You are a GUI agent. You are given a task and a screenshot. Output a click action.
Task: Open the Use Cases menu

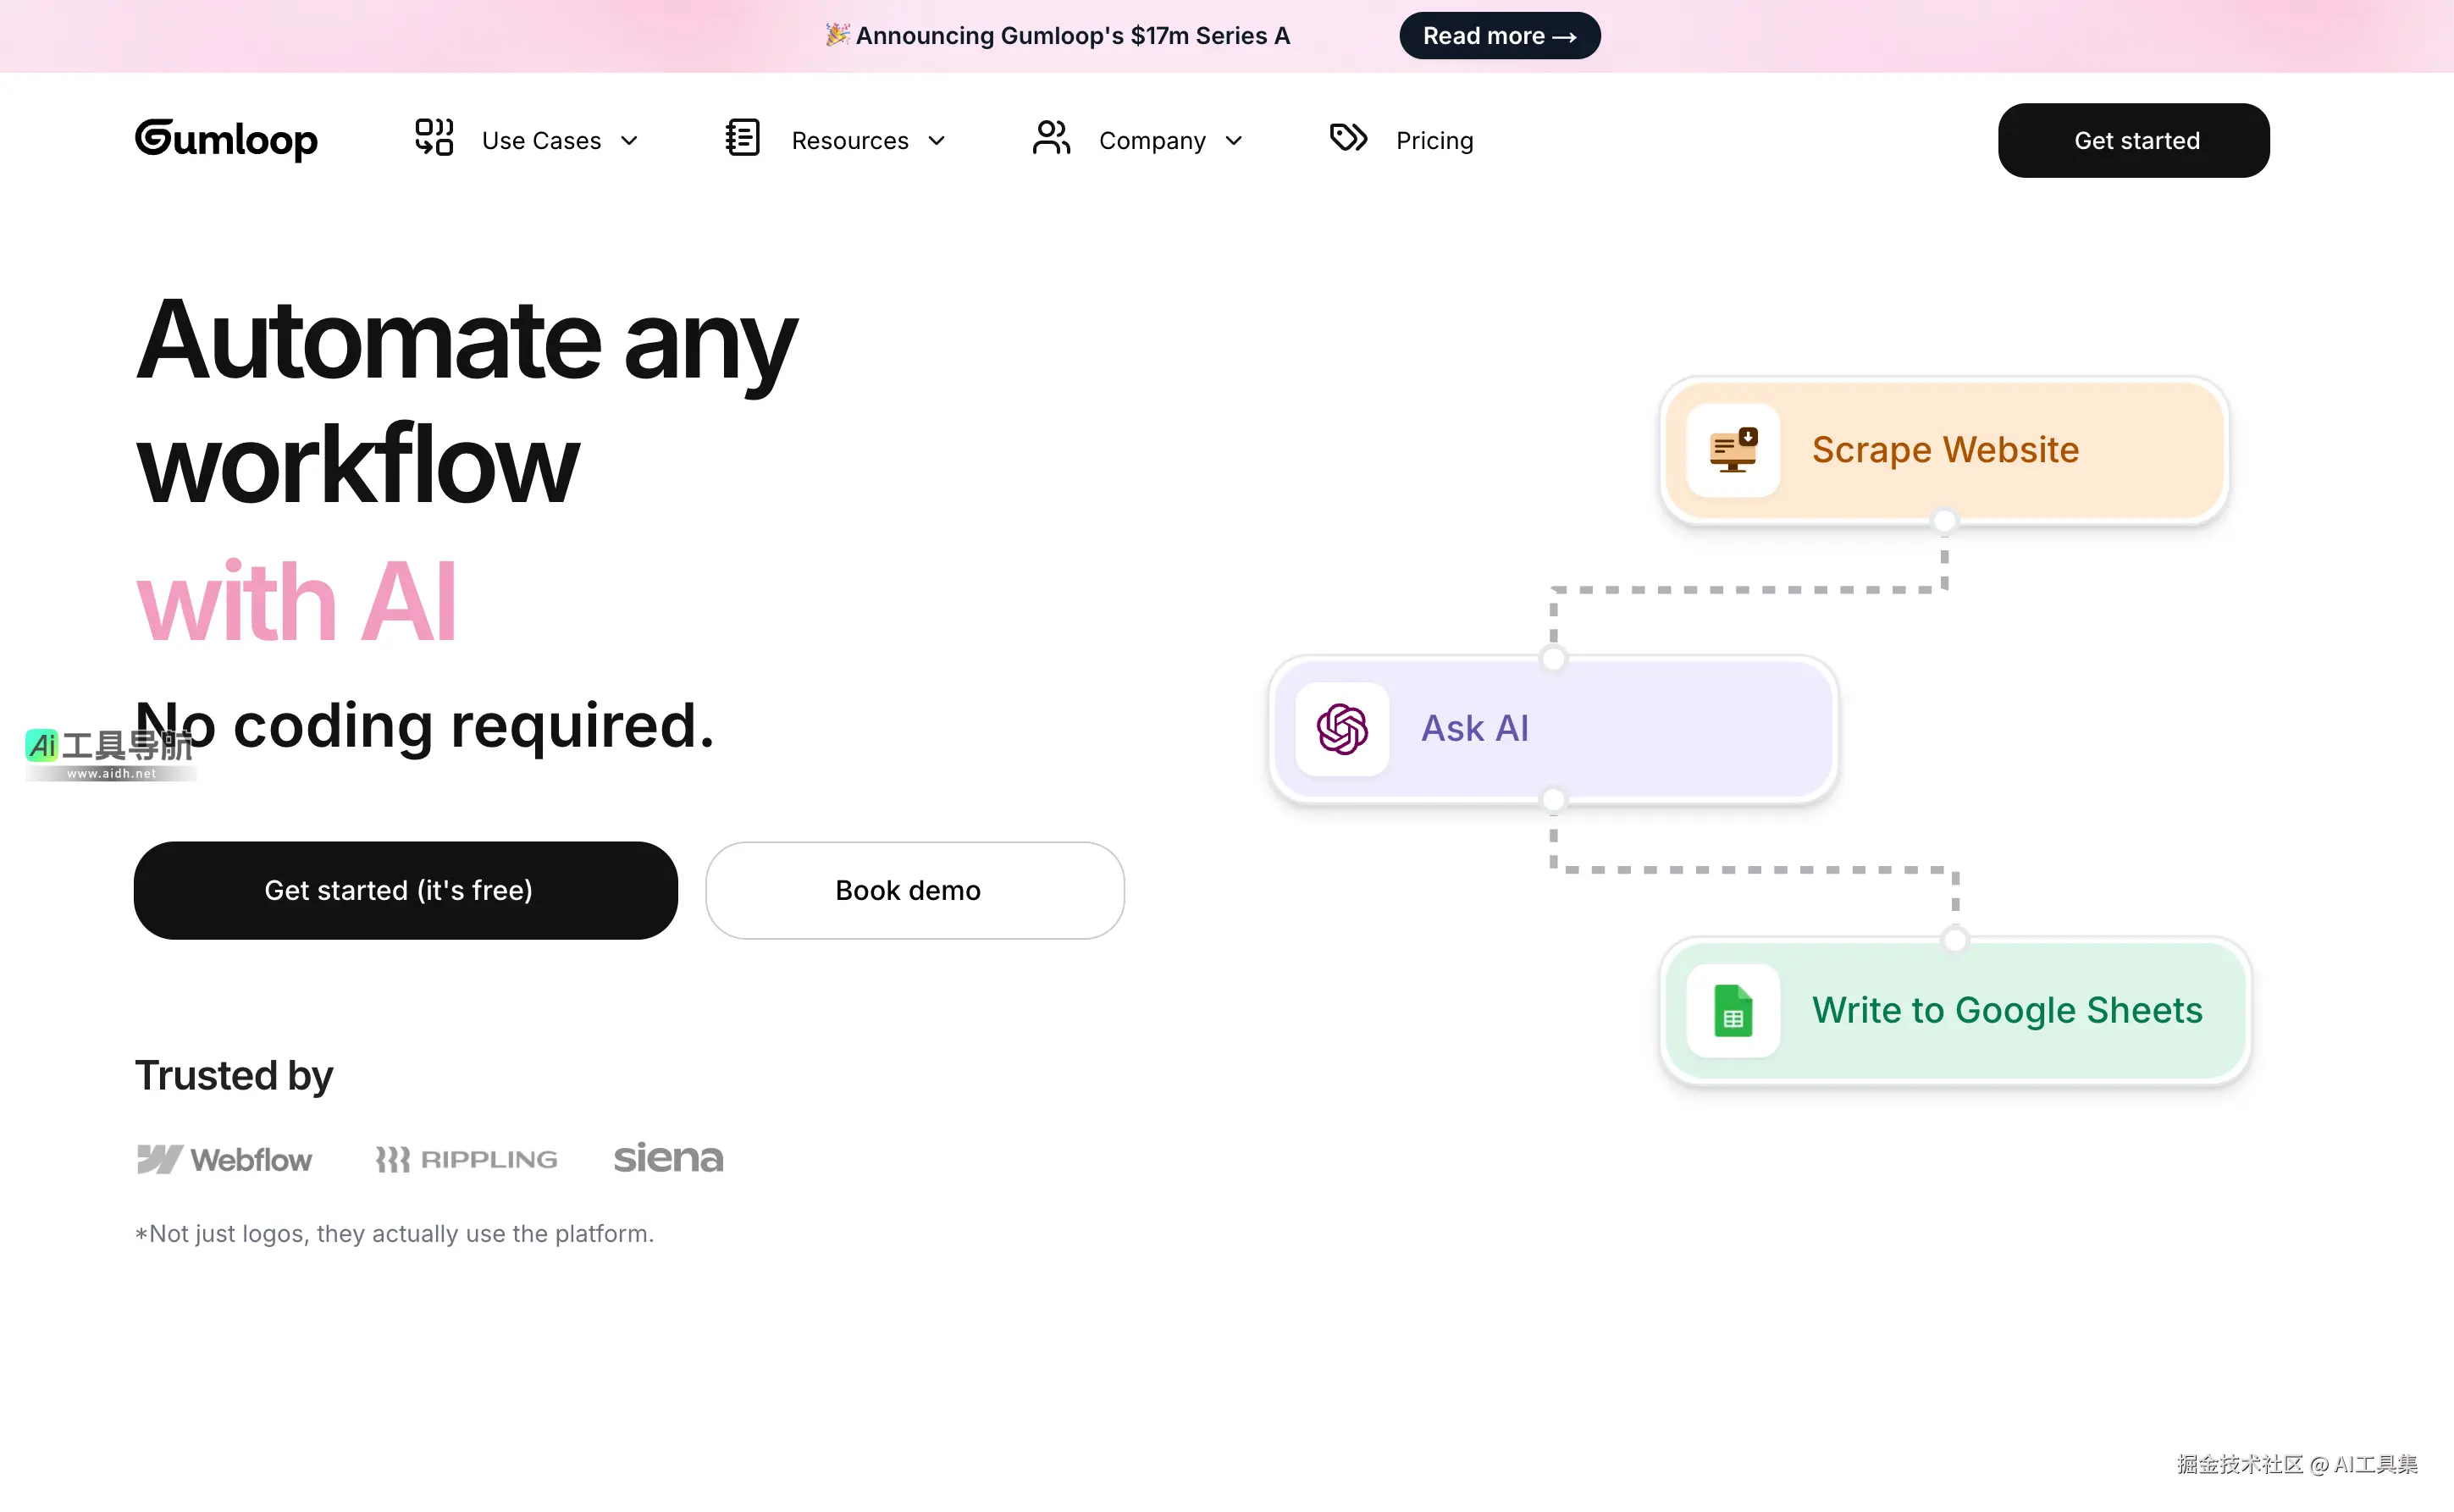click(541, 141)
